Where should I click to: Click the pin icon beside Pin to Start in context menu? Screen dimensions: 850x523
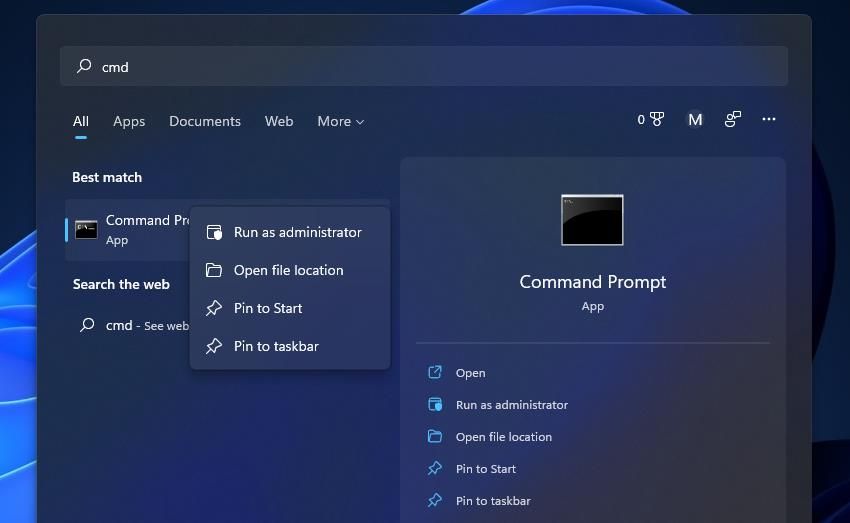(214, 308)
